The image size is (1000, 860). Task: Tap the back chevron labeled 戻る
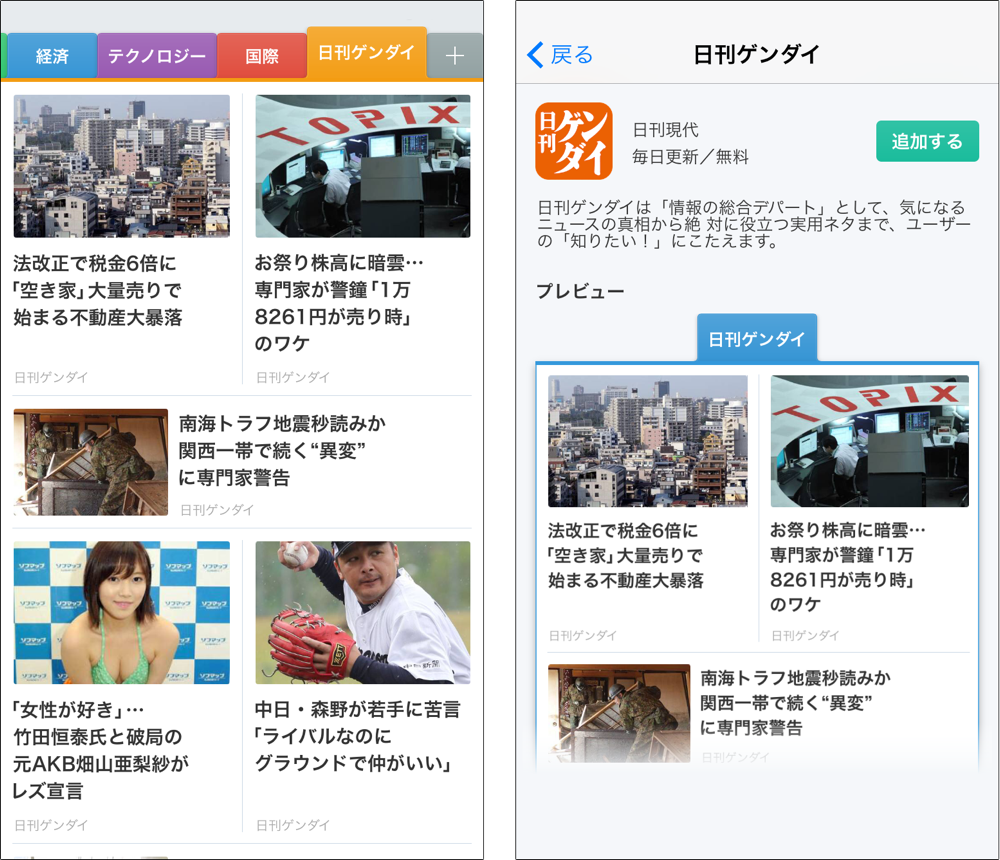561,55
